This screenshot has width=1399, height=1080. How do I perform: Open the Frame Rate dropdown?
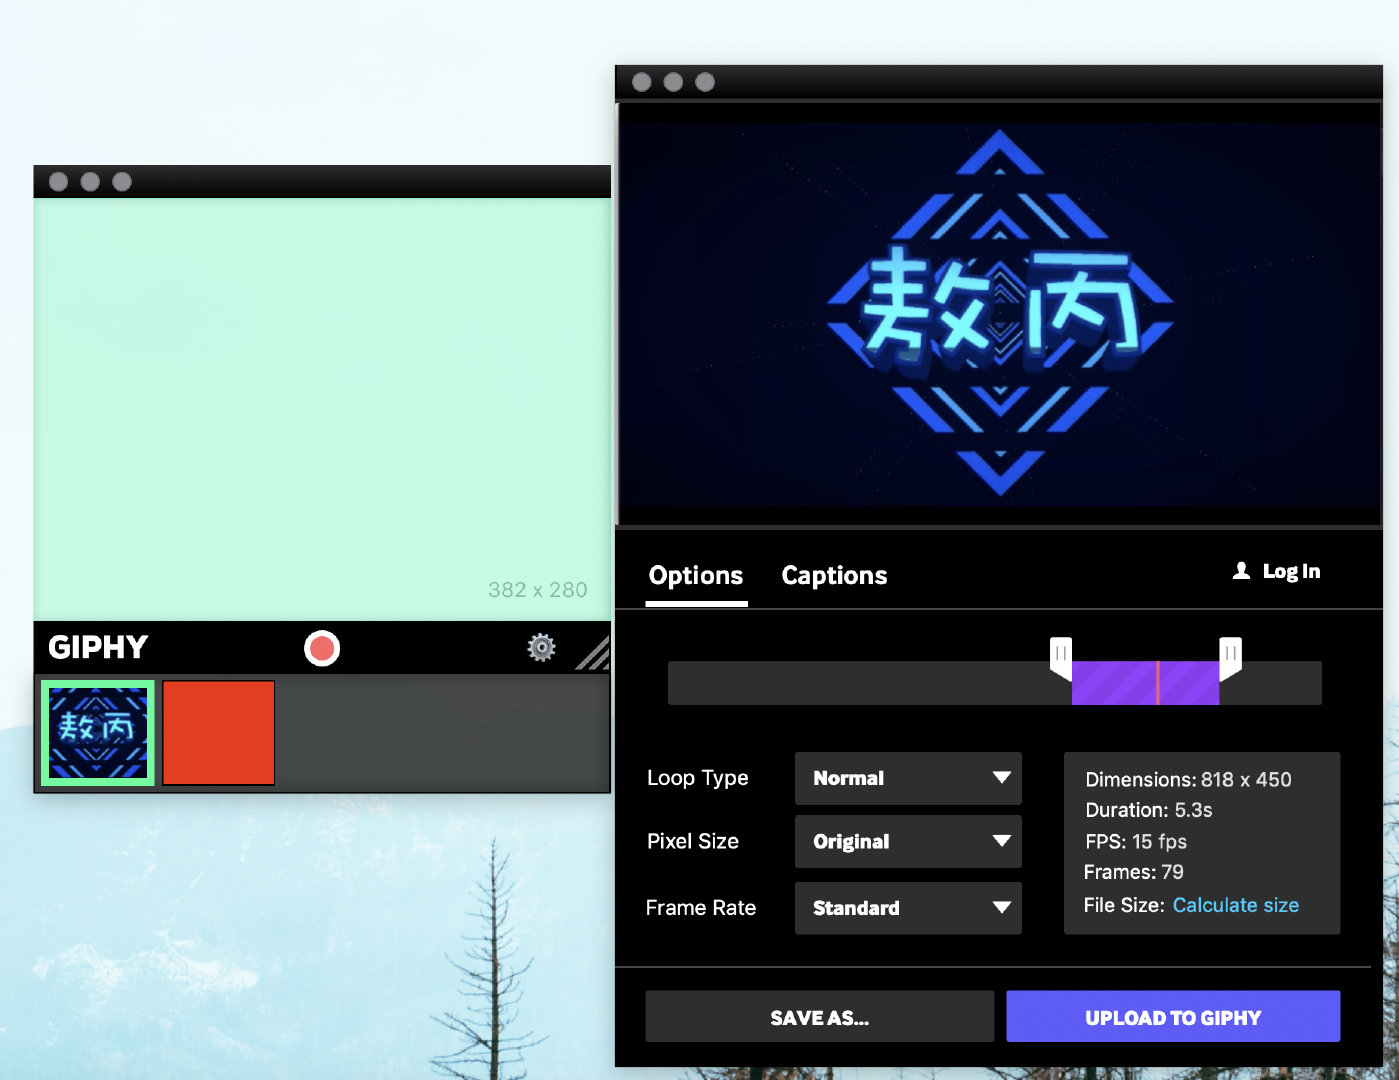point(907,908)
